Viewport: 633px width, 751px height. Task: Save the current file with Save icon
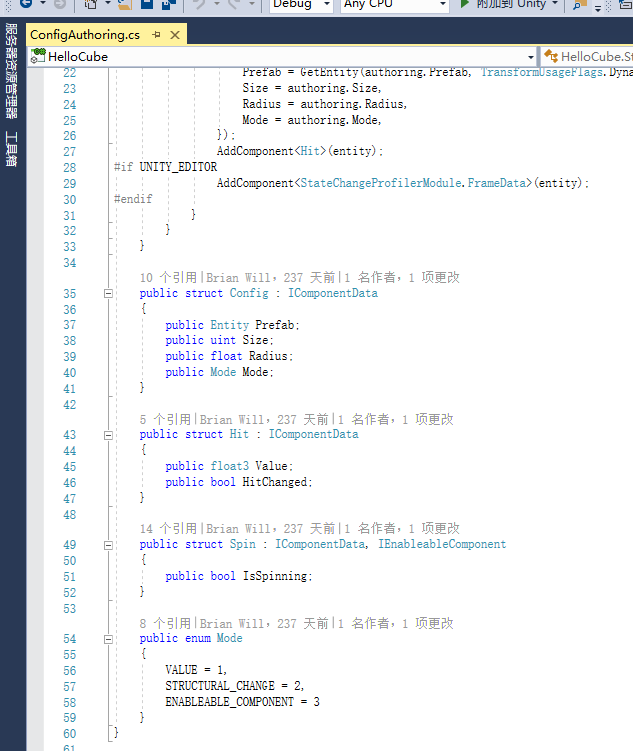[x=147, y=3]
